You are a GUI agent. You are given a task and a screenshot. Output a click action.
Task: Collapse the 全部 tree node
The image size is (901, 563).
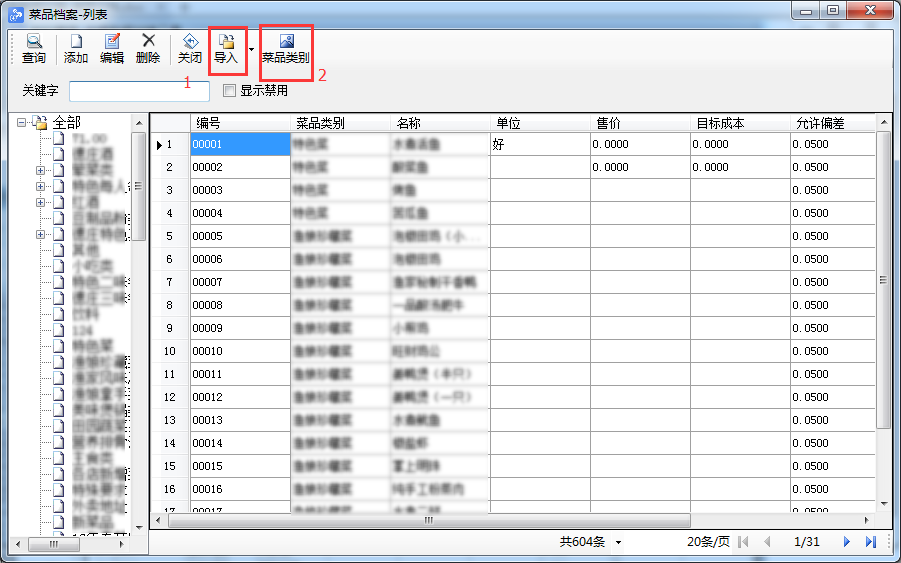[21, 122]
